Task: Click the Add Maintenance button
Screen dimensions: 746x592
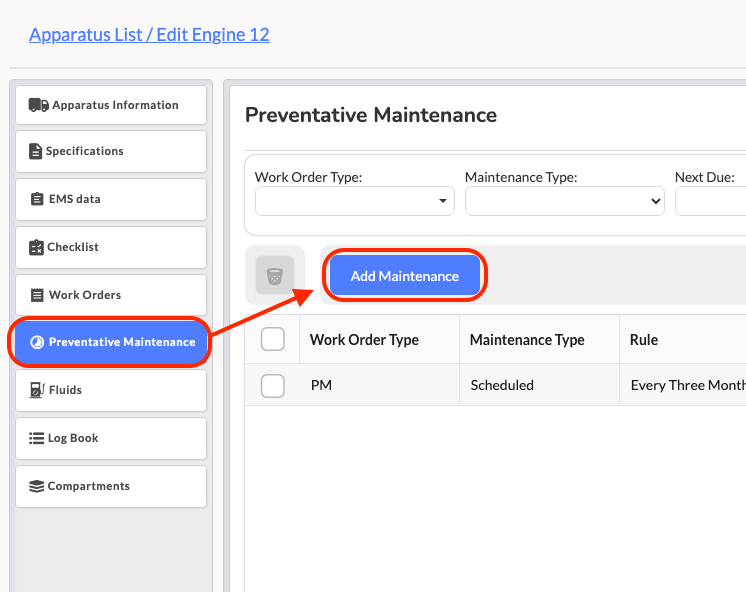Action: tap(404, 276)
